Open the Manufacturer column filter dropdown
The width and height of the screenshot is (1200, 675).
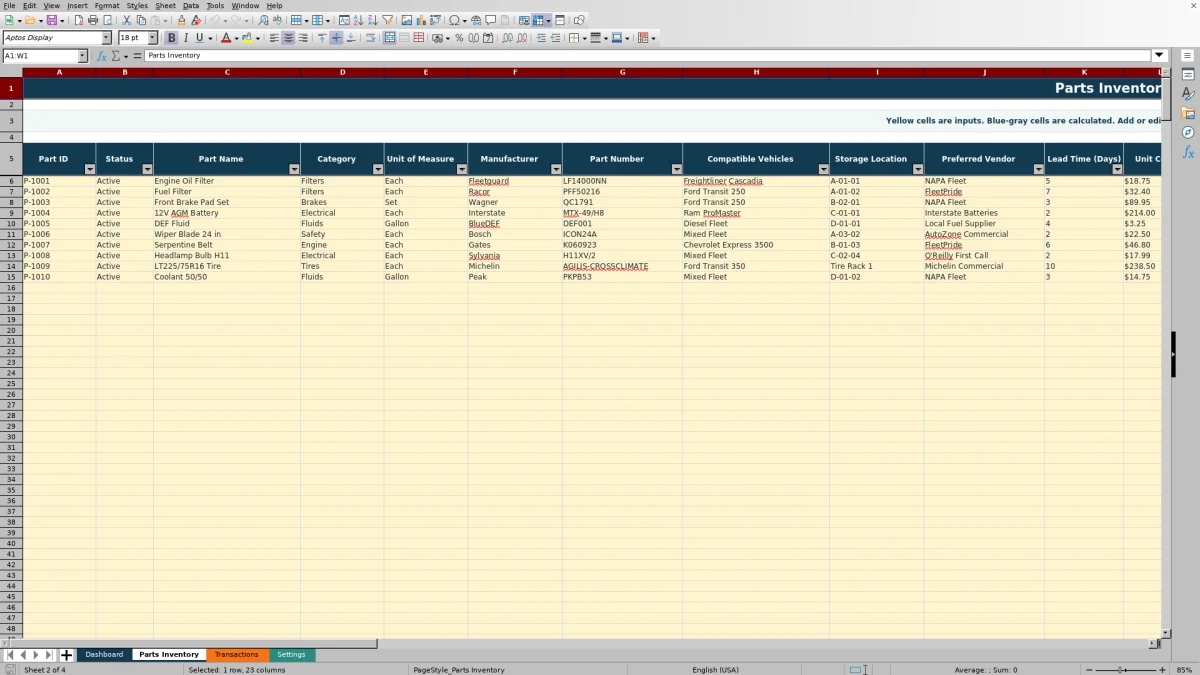[x=555, y=169]
